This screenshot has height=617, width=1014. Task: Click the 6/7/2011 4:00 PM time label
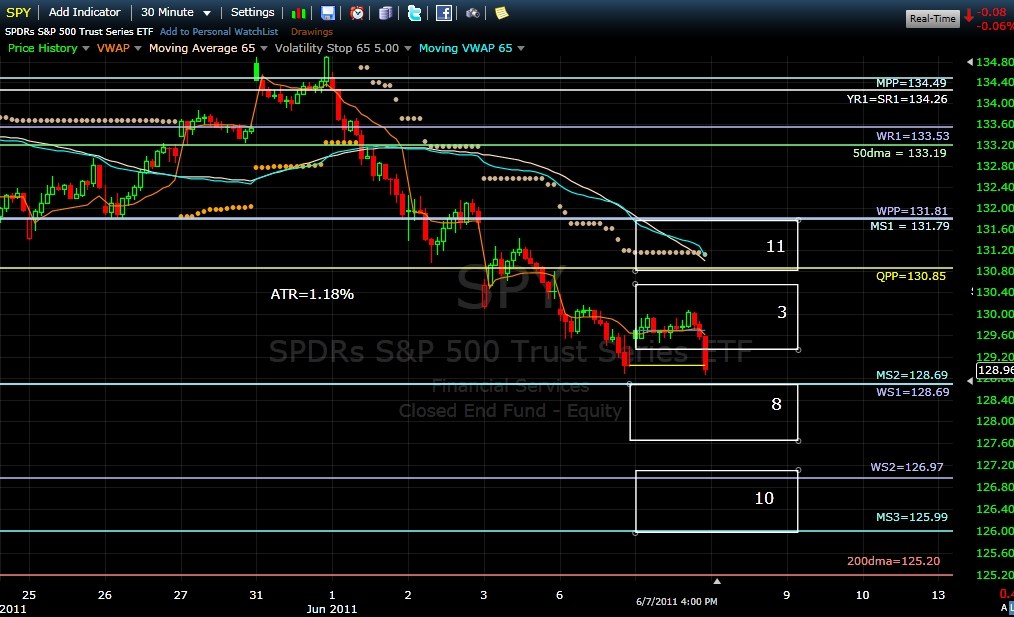coord(676,601)
